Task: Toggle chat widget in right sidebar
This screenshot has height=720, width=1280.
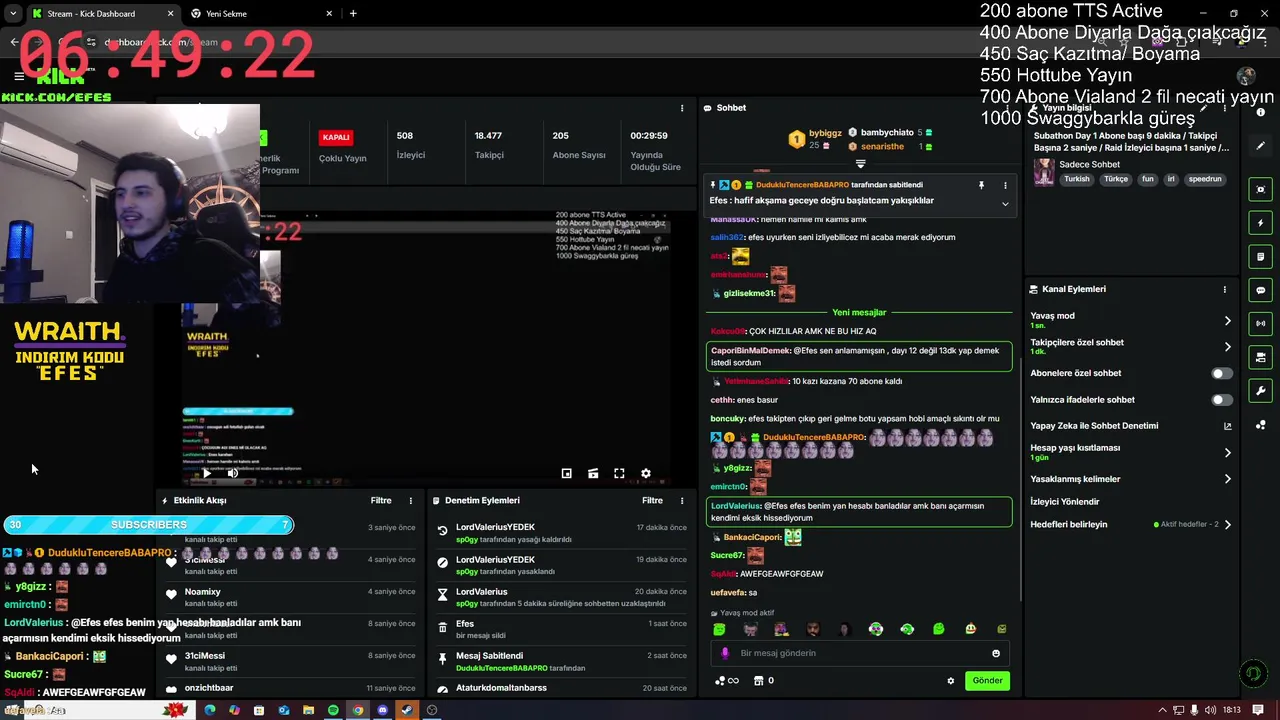Action: [x=1260, y=290]
